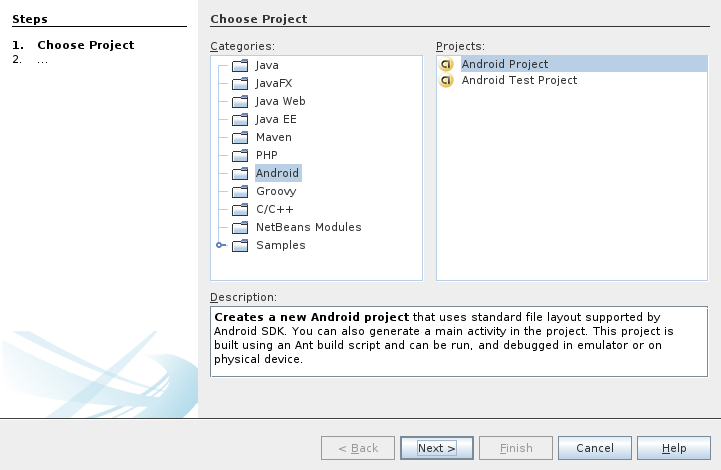
Task: Click the PHP folder icon
Action: [x=239, y=155]
